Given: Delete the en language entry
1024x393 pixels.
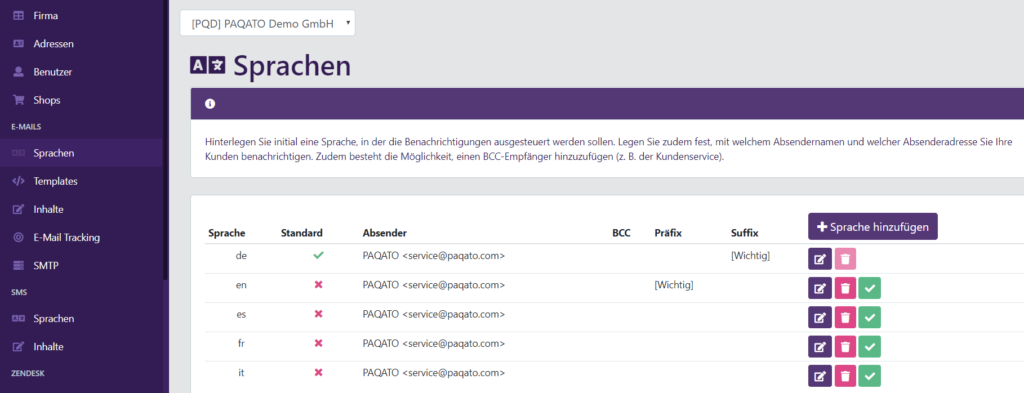Looking at the screenshot, I should (845, 288).
